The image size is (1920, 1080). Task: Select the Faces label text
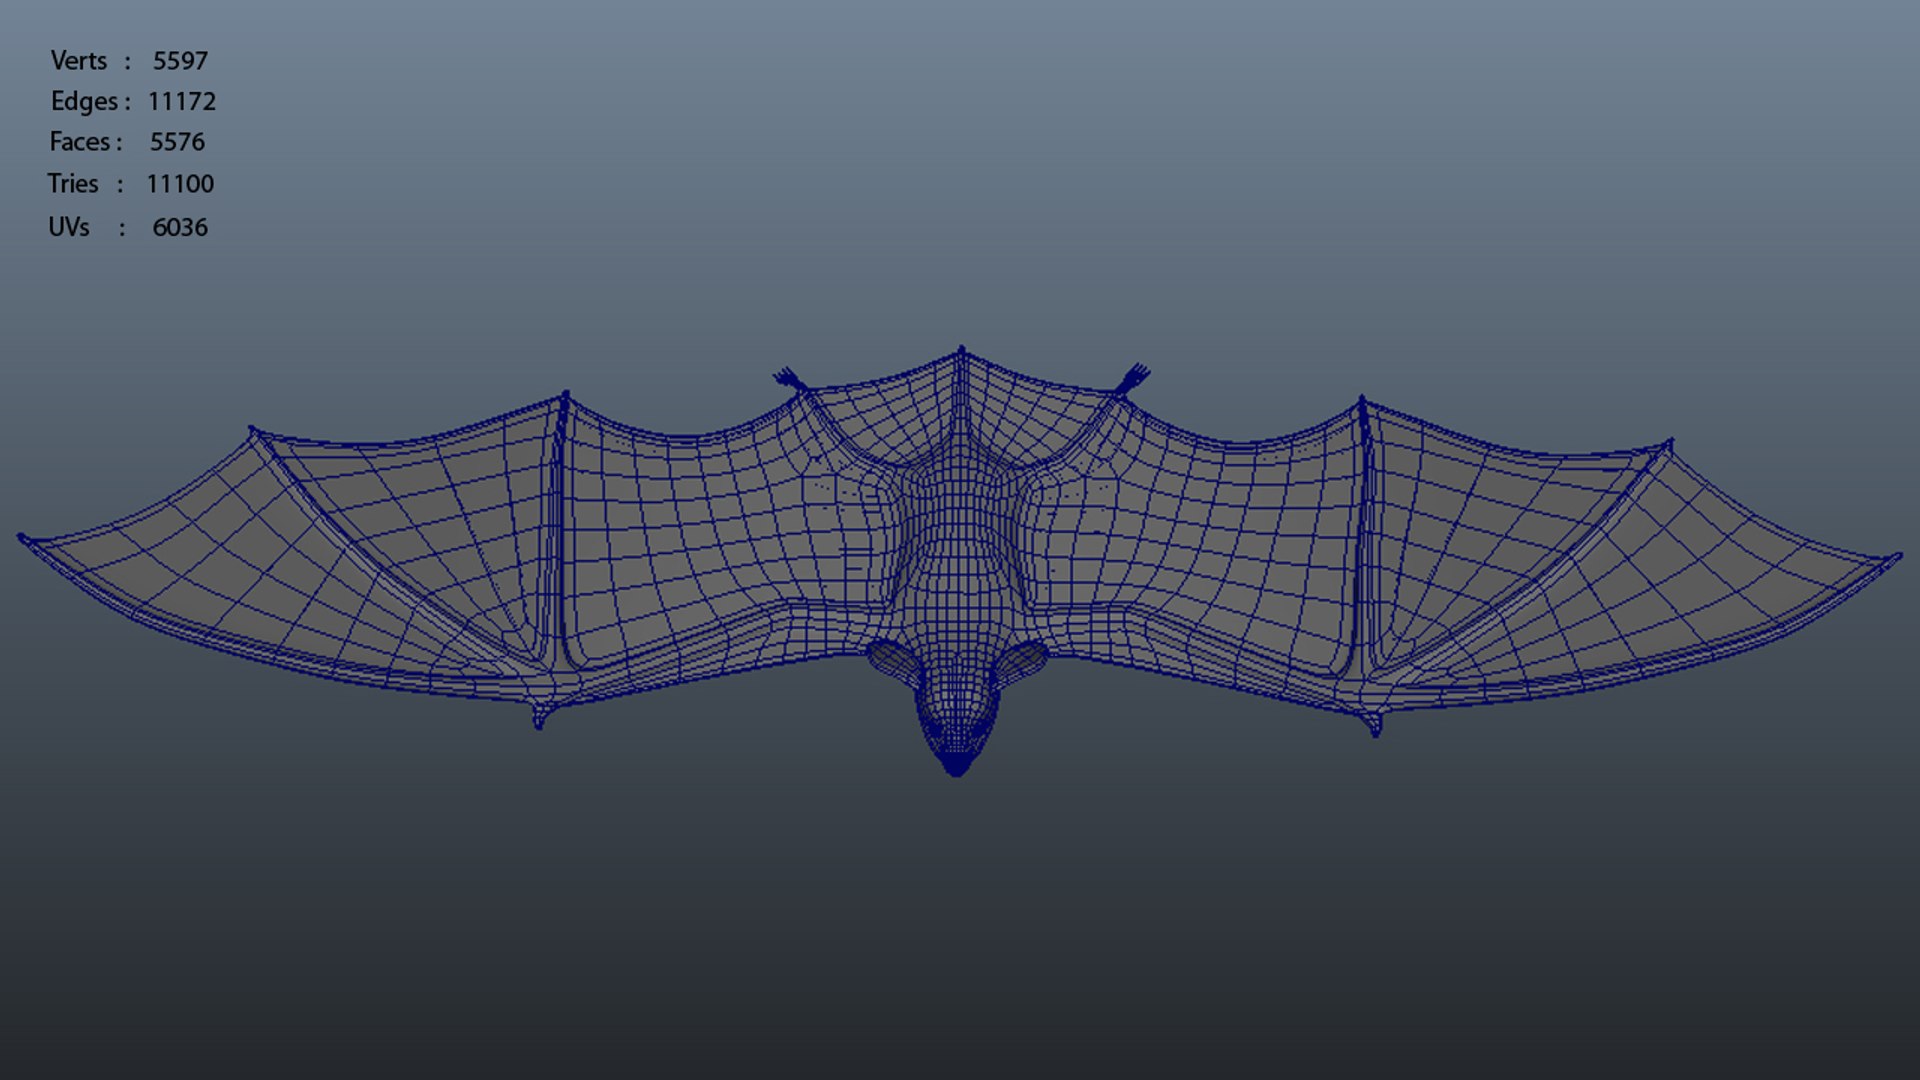tap(80, 142)
